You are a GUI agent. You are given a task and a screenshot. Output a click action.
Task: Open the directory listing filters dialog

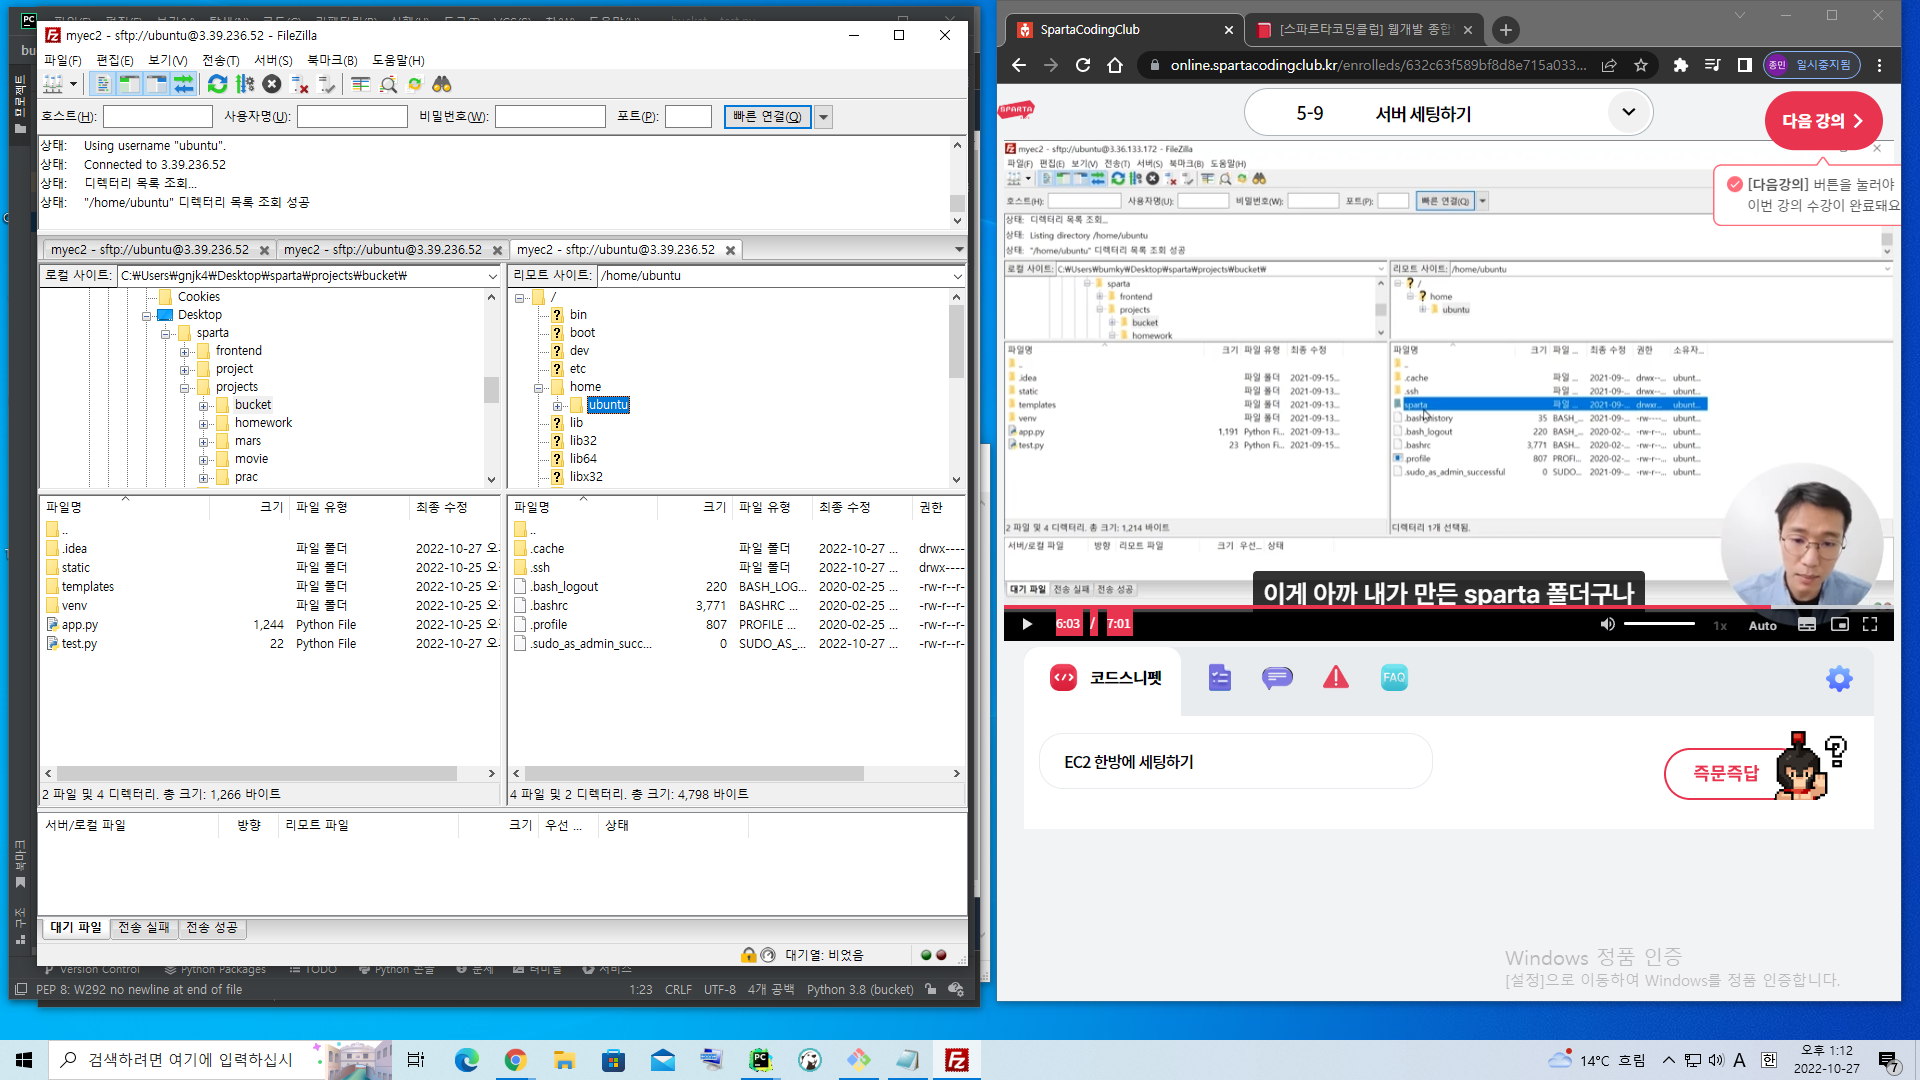point(361,85)
